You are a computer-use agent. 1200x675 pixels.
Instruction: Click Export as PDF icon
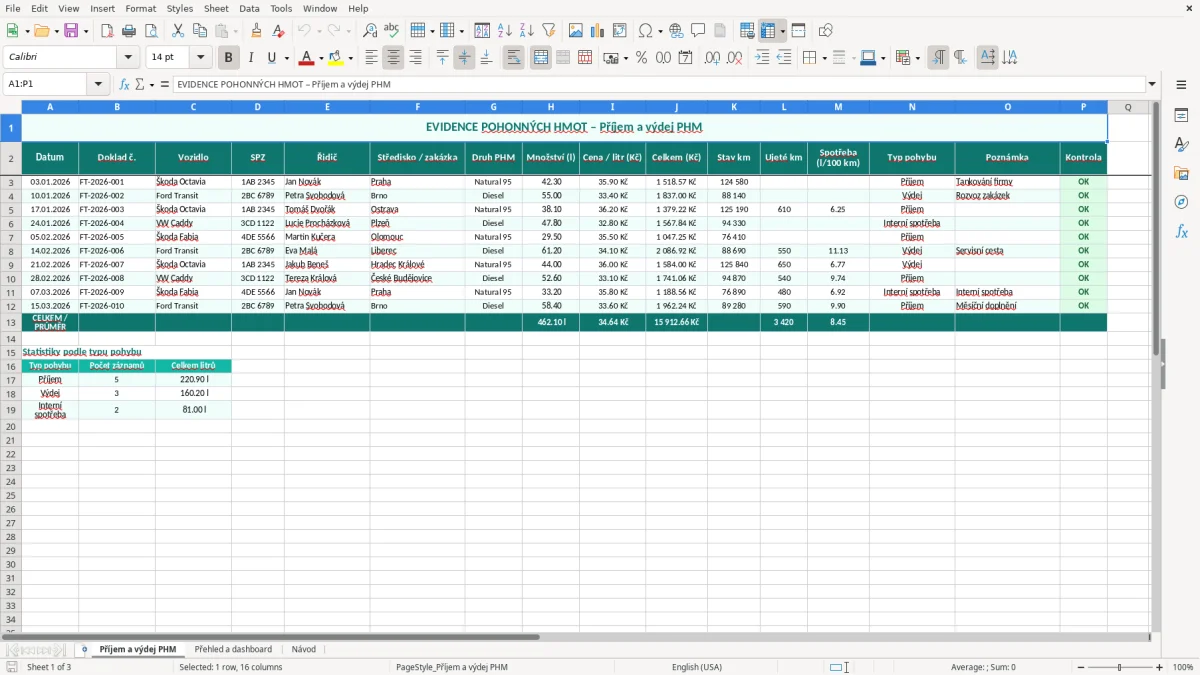click(x=107, y=31)
